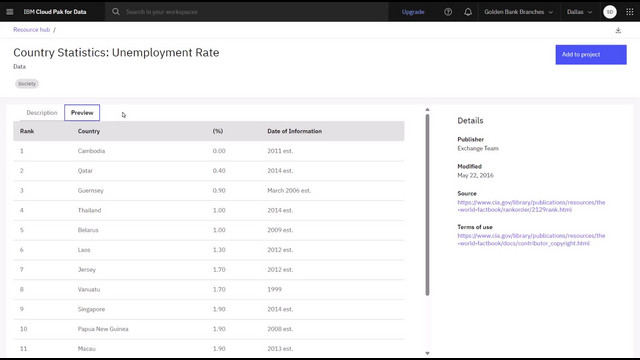Expand the Golden Bank Branches account dropdown
Viewport: 640px width, 360px height.
(518, 12)
